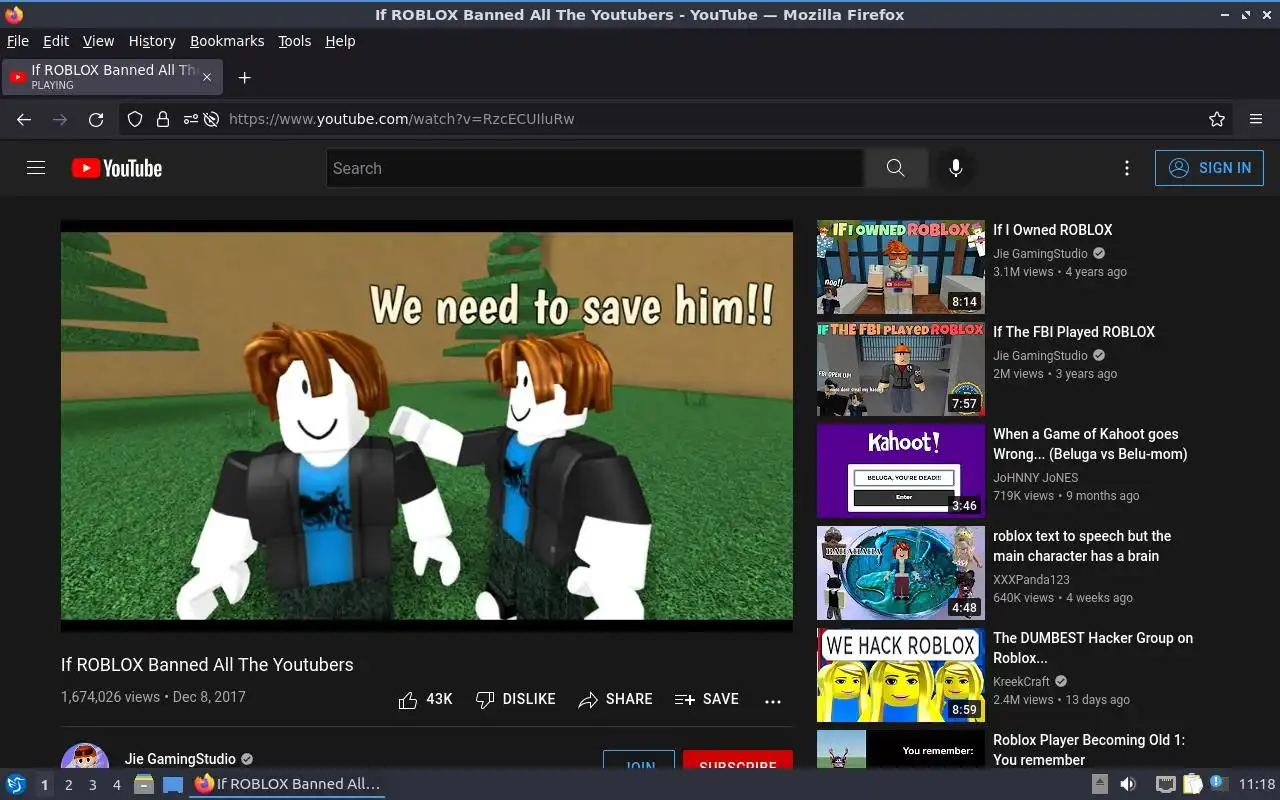Open the View menu

point(98,41)
